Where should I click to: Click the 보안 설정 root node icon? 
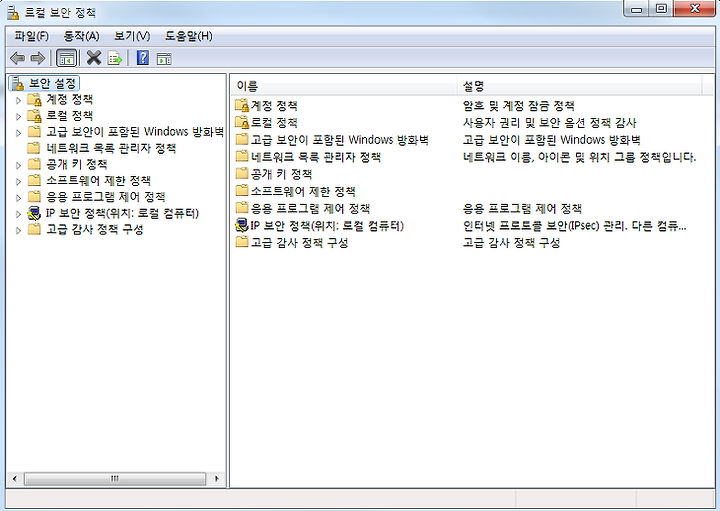(x=17, y=84)
